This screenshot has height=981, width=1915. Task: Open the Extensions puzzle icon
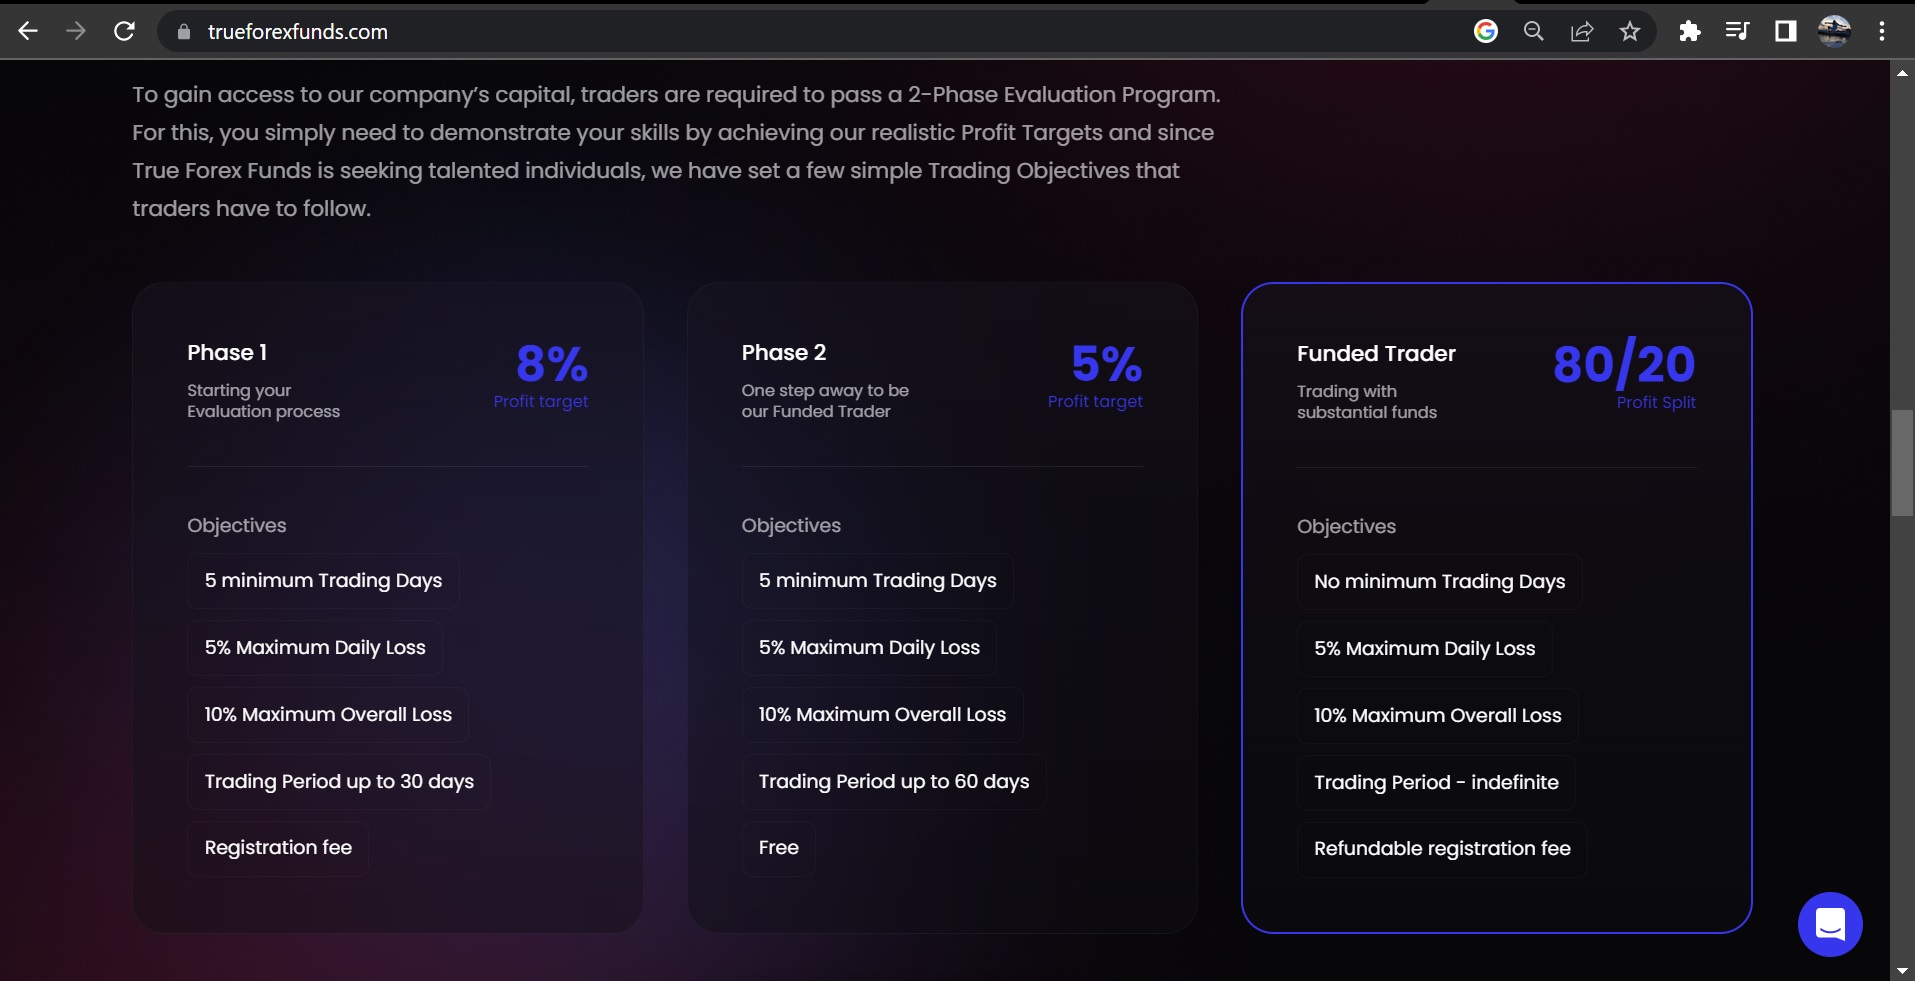(x=1690, y=31)
